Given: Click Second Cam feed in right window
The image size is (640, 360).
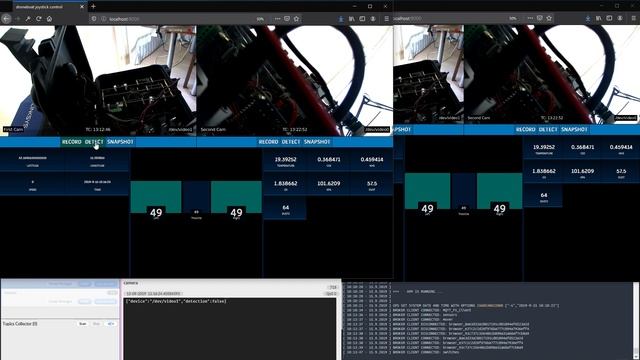Looking at the screenshot, I should tap(552, 74).
